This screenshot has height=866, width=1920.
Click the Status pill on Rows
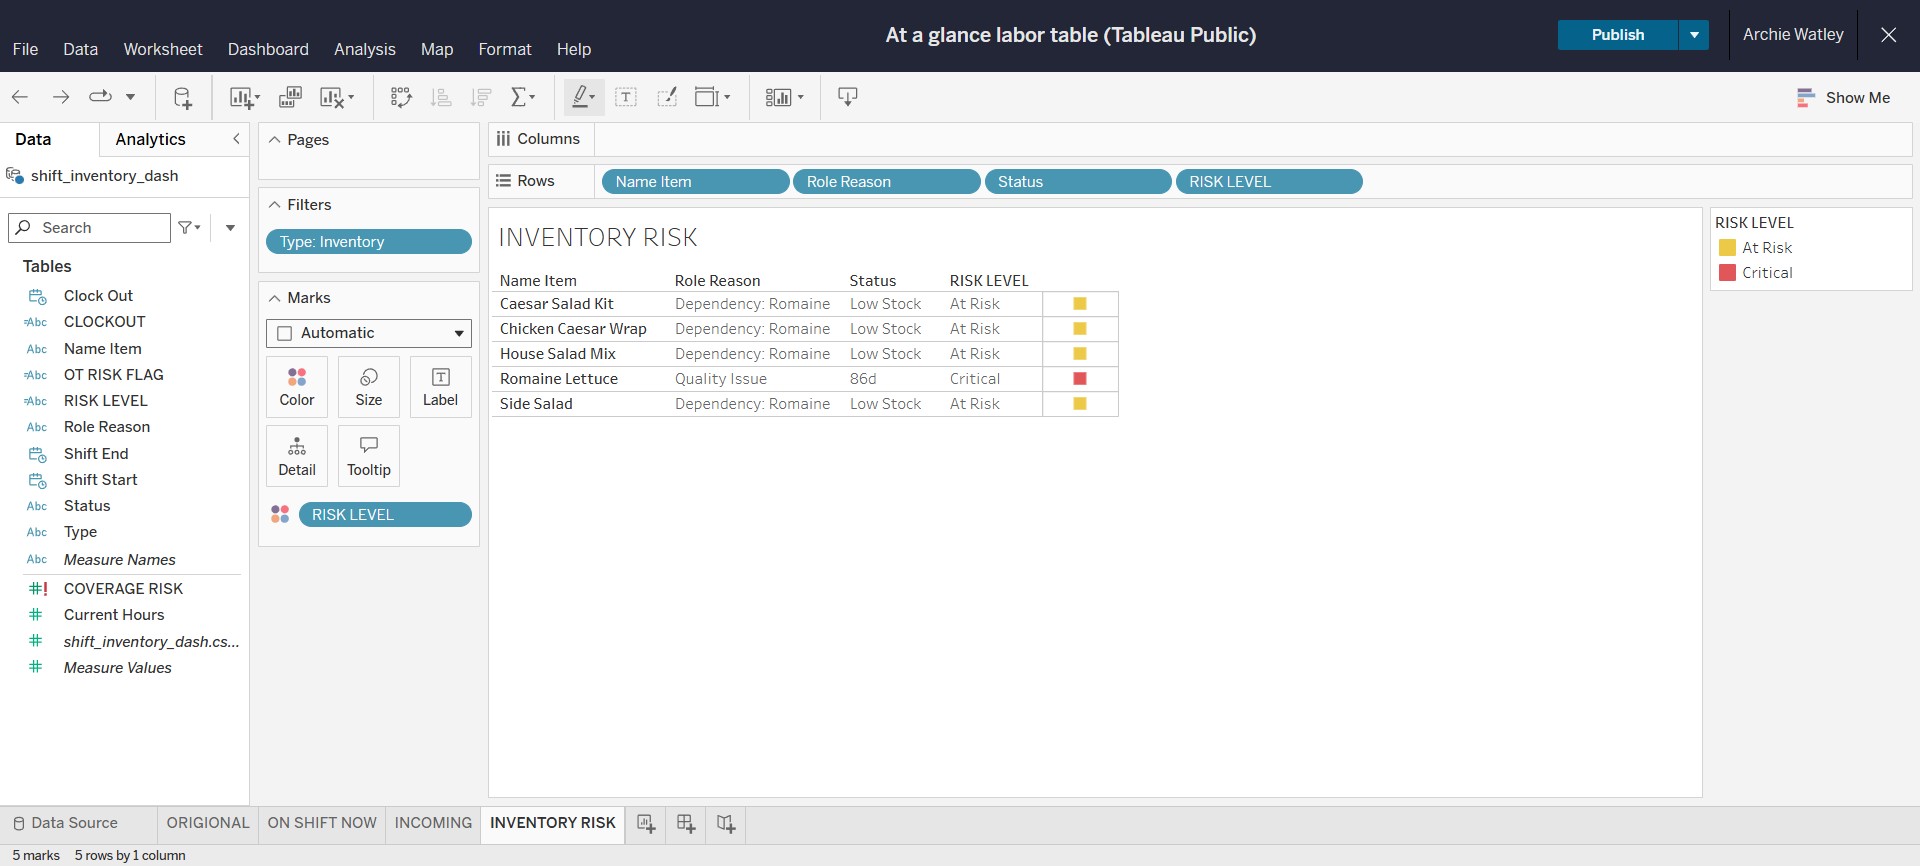pos(1078,182)
